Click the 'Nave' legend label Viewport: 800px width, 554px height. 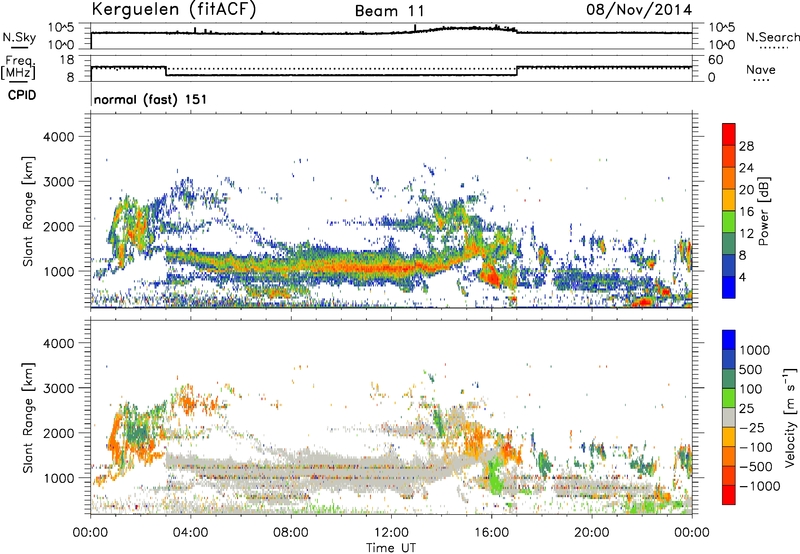click(x=761, y=70)
